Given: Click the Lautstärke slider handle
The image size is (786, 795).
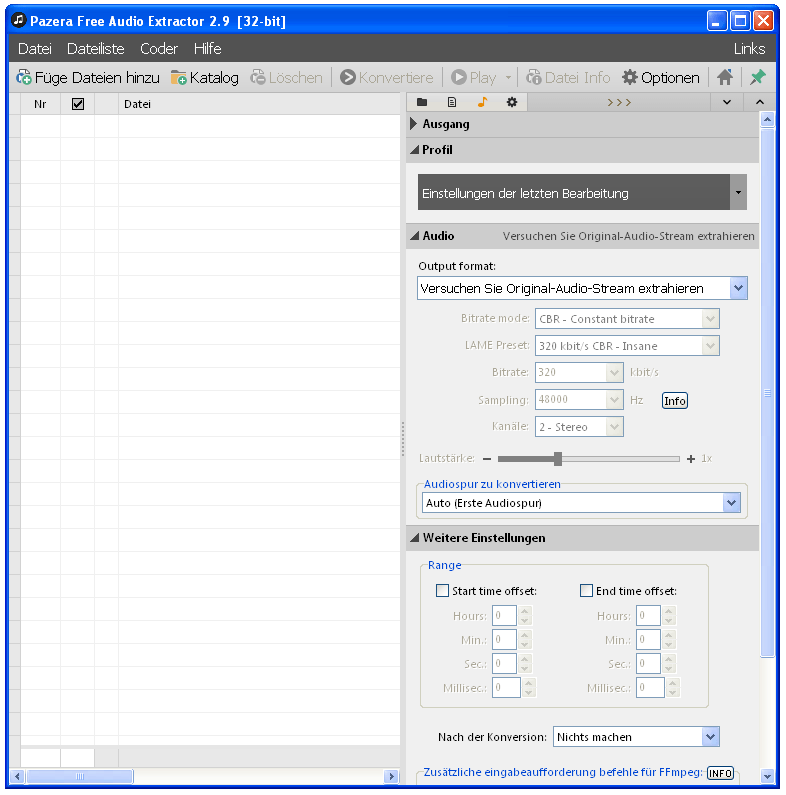Looking at the screenshot, I should 558,459.
